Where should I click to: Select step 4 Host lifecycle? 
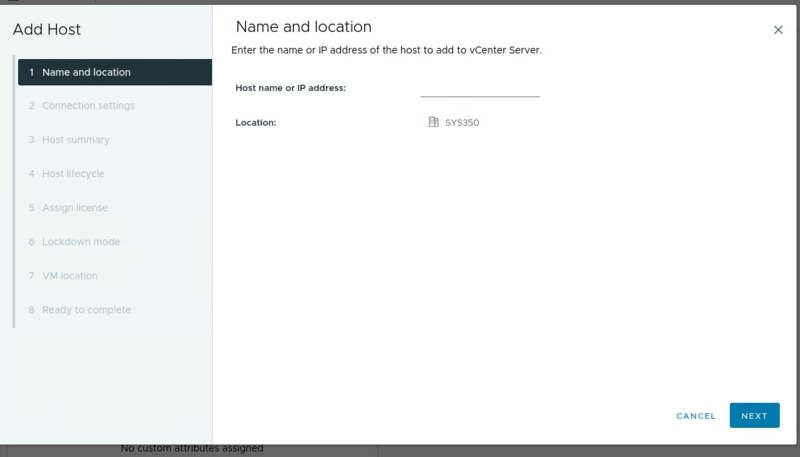tap(115, 173)
